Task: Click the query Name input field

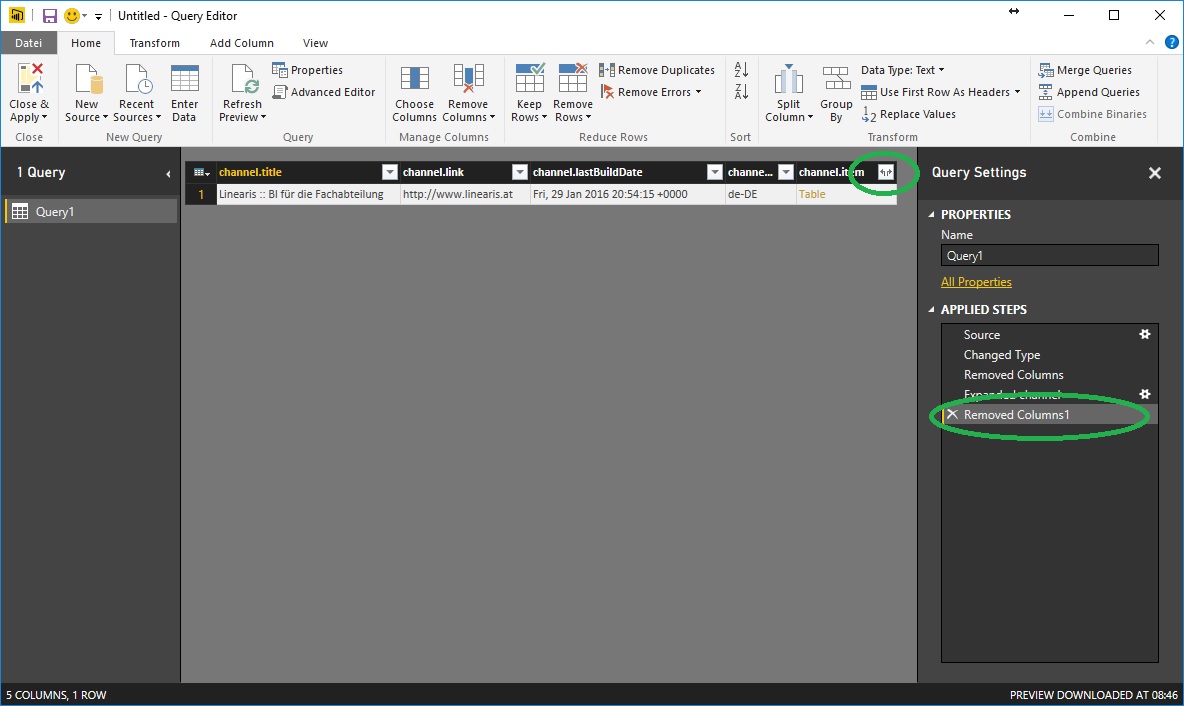Action: [x=1049, y=256]
